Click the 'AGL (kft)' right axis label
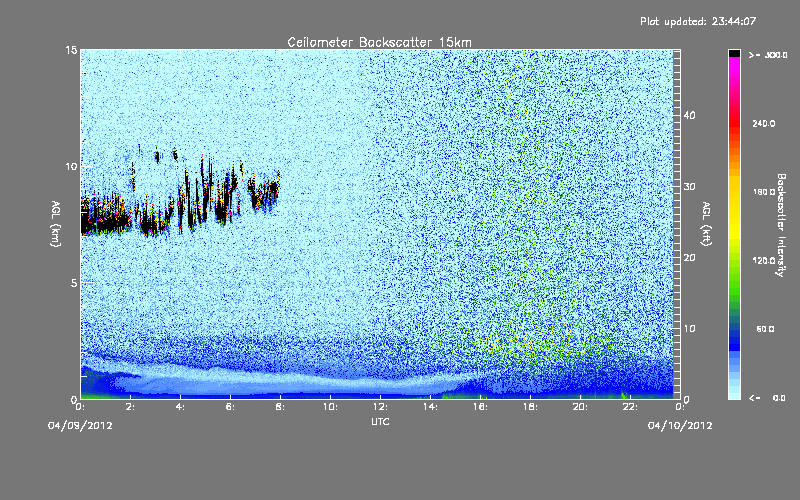800x500 pixels. click(706, 224)
